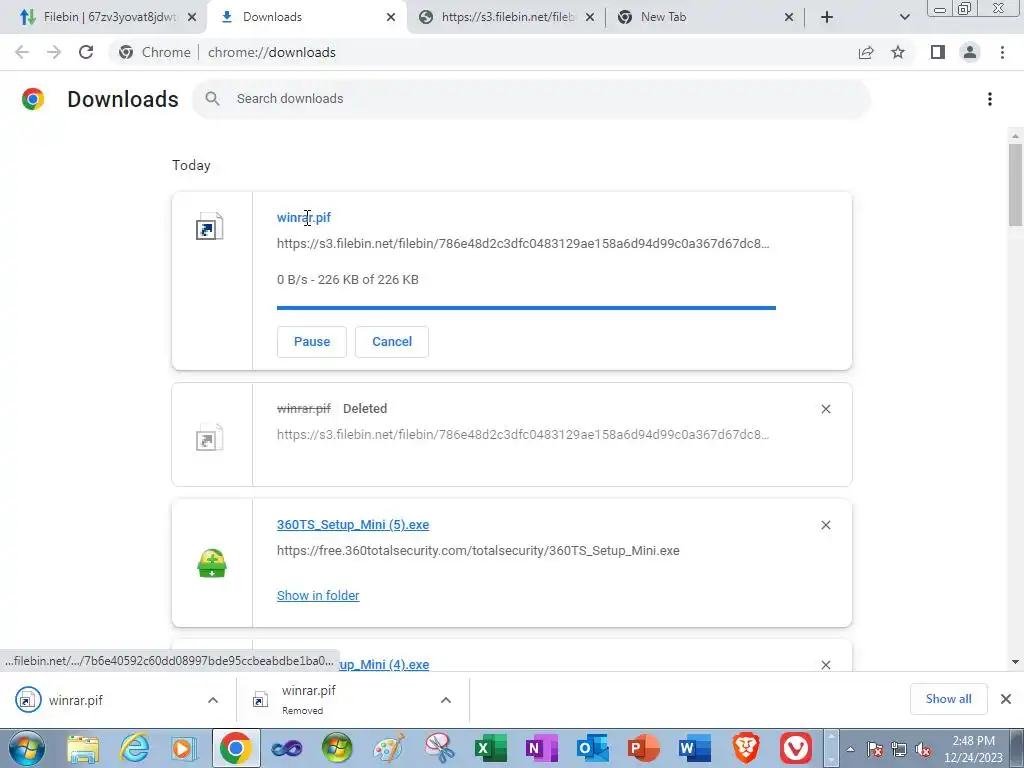Open Excel from the taskbar
This screenshot has height=768, width=1024.
490,748
